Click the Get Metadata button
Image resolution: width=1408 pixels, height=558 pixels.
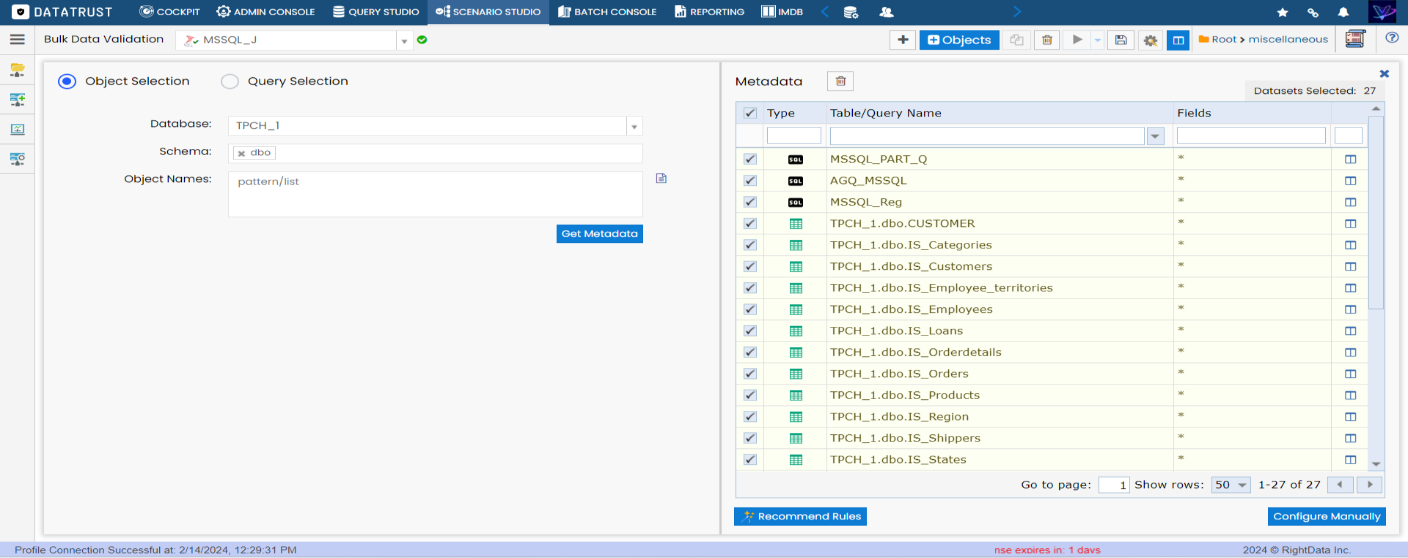coord(599,234)
